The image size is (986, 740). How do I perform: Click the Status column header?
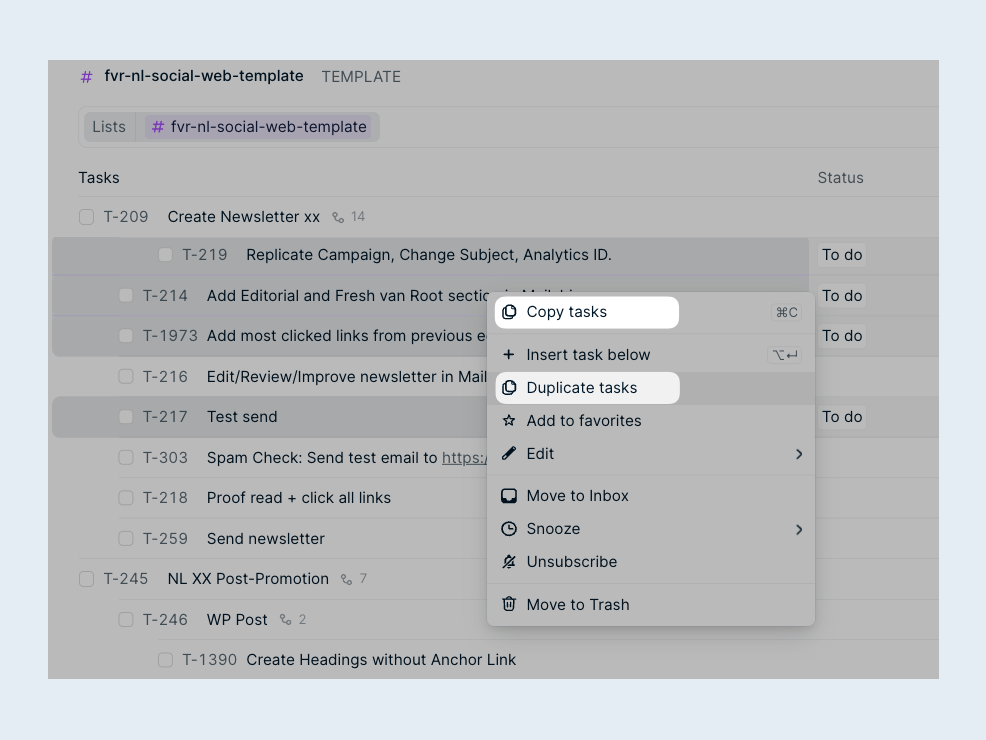(x=840, y=178)
